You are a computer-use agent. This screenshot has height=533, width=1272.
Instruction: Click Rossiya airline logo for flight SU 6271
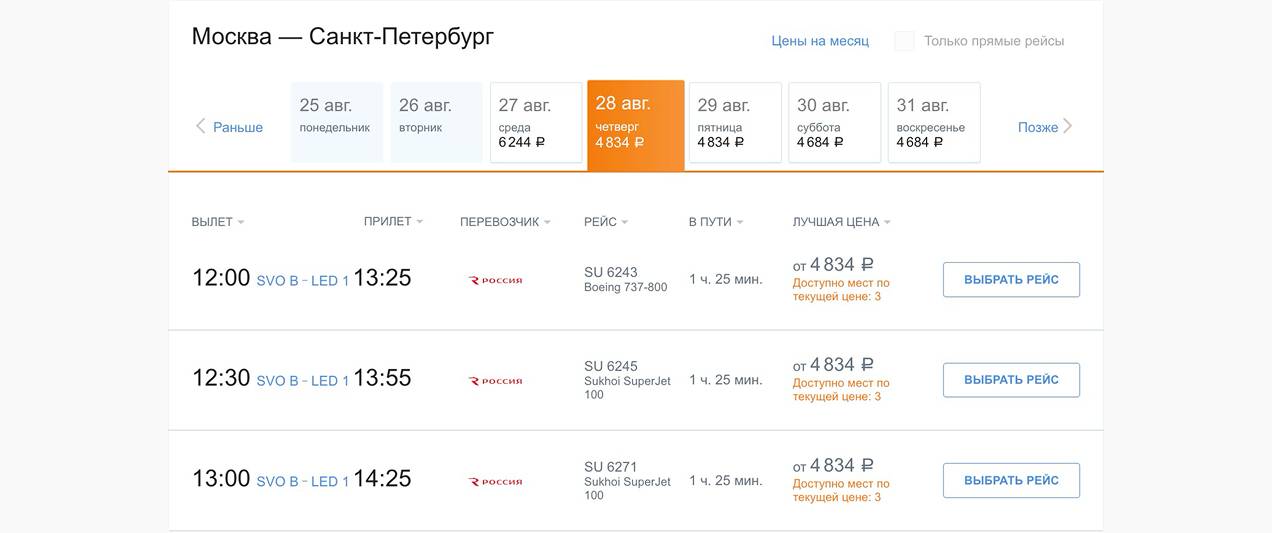pos(496,482)
